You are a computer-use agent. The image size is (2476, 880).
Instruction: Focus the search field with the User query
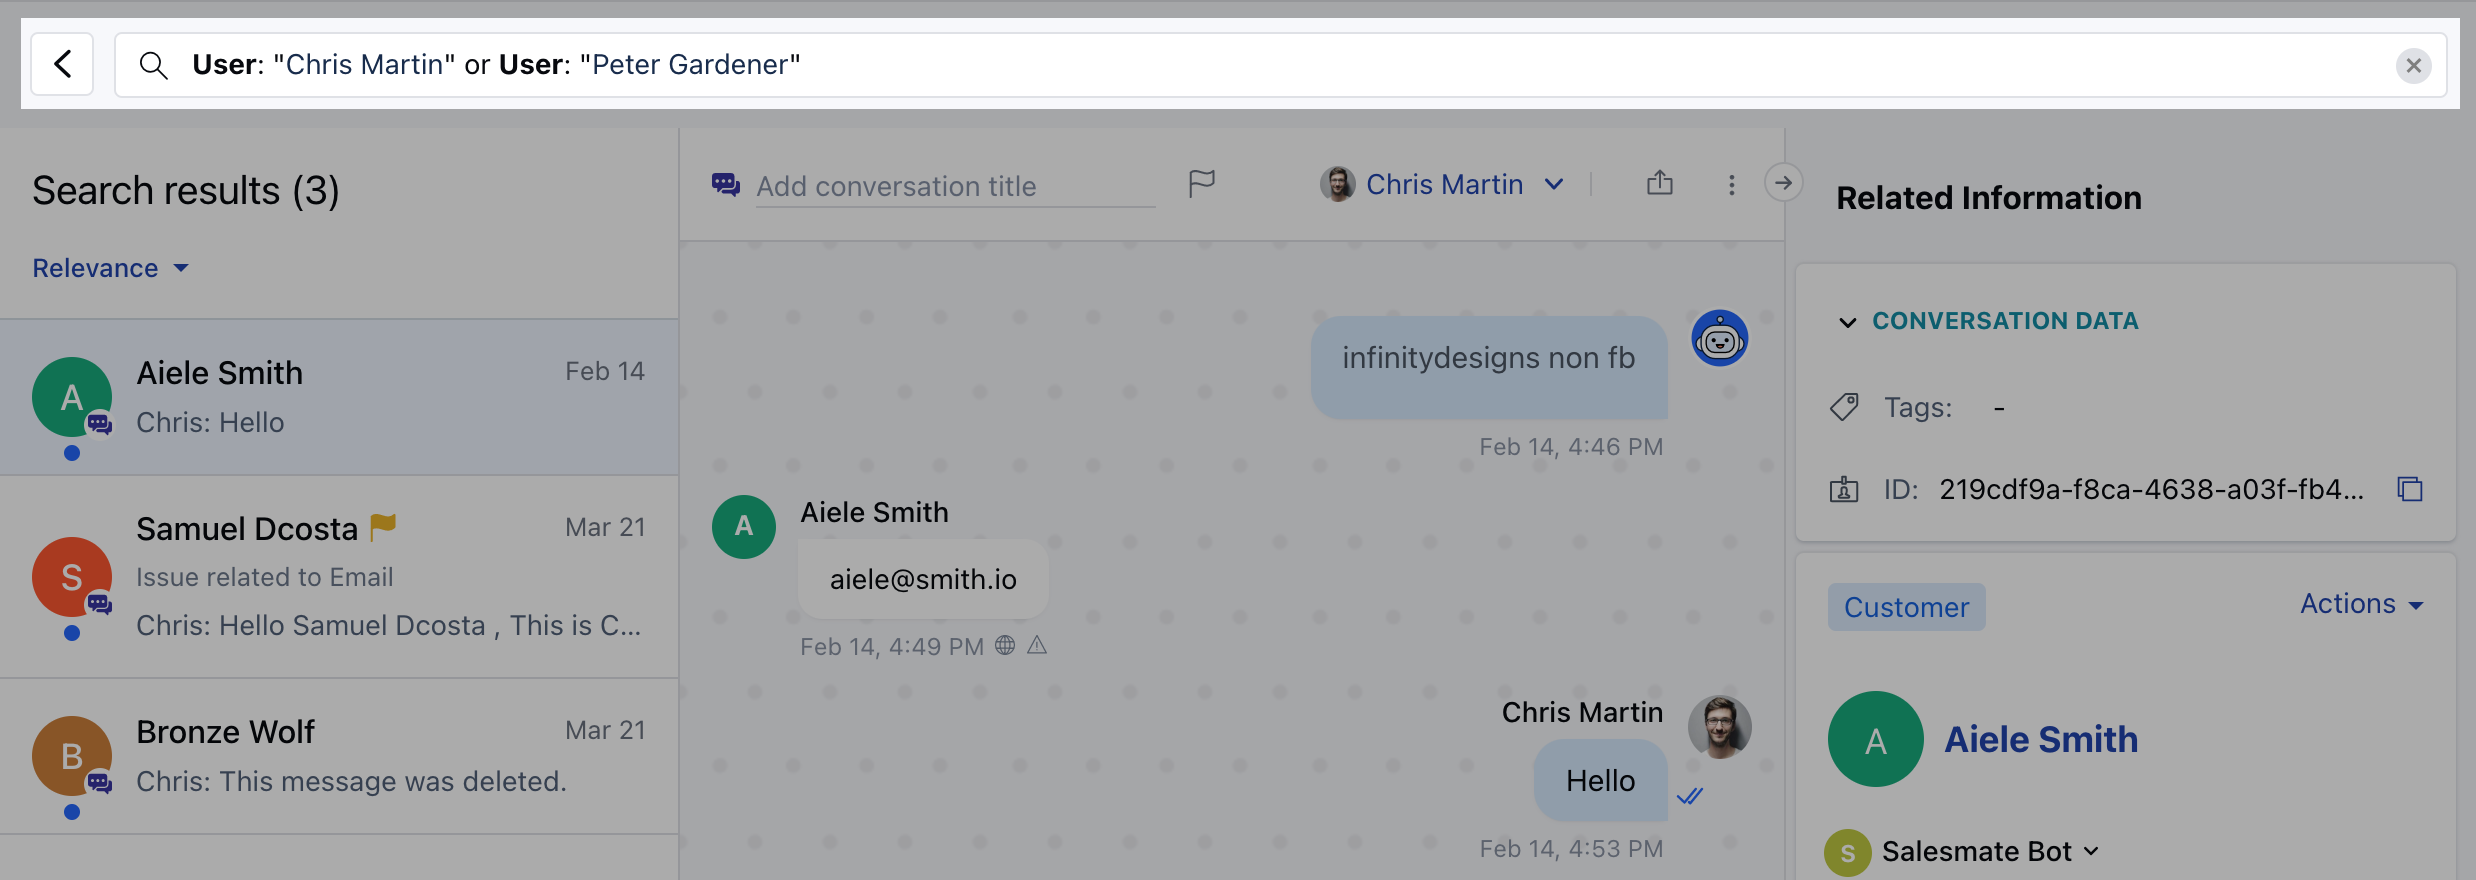coord(1280,65)
